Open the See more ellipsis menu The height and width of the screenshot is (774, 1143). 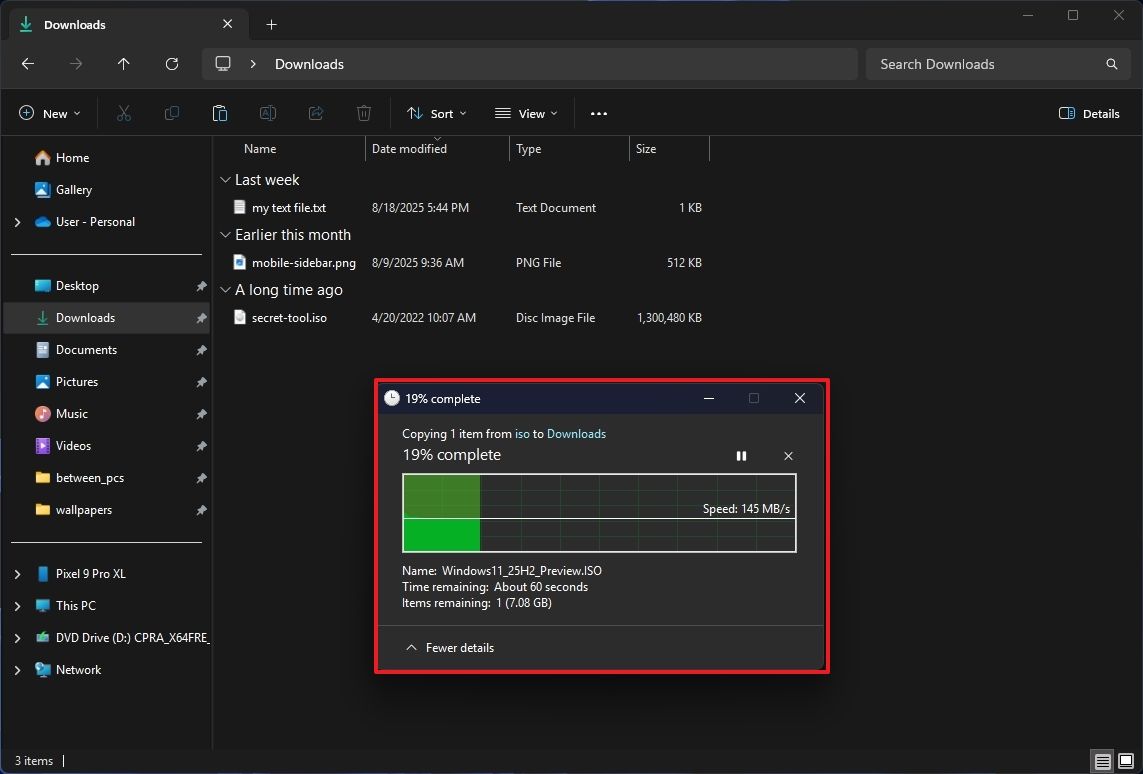pyautogui.click(x=598, y=114)
